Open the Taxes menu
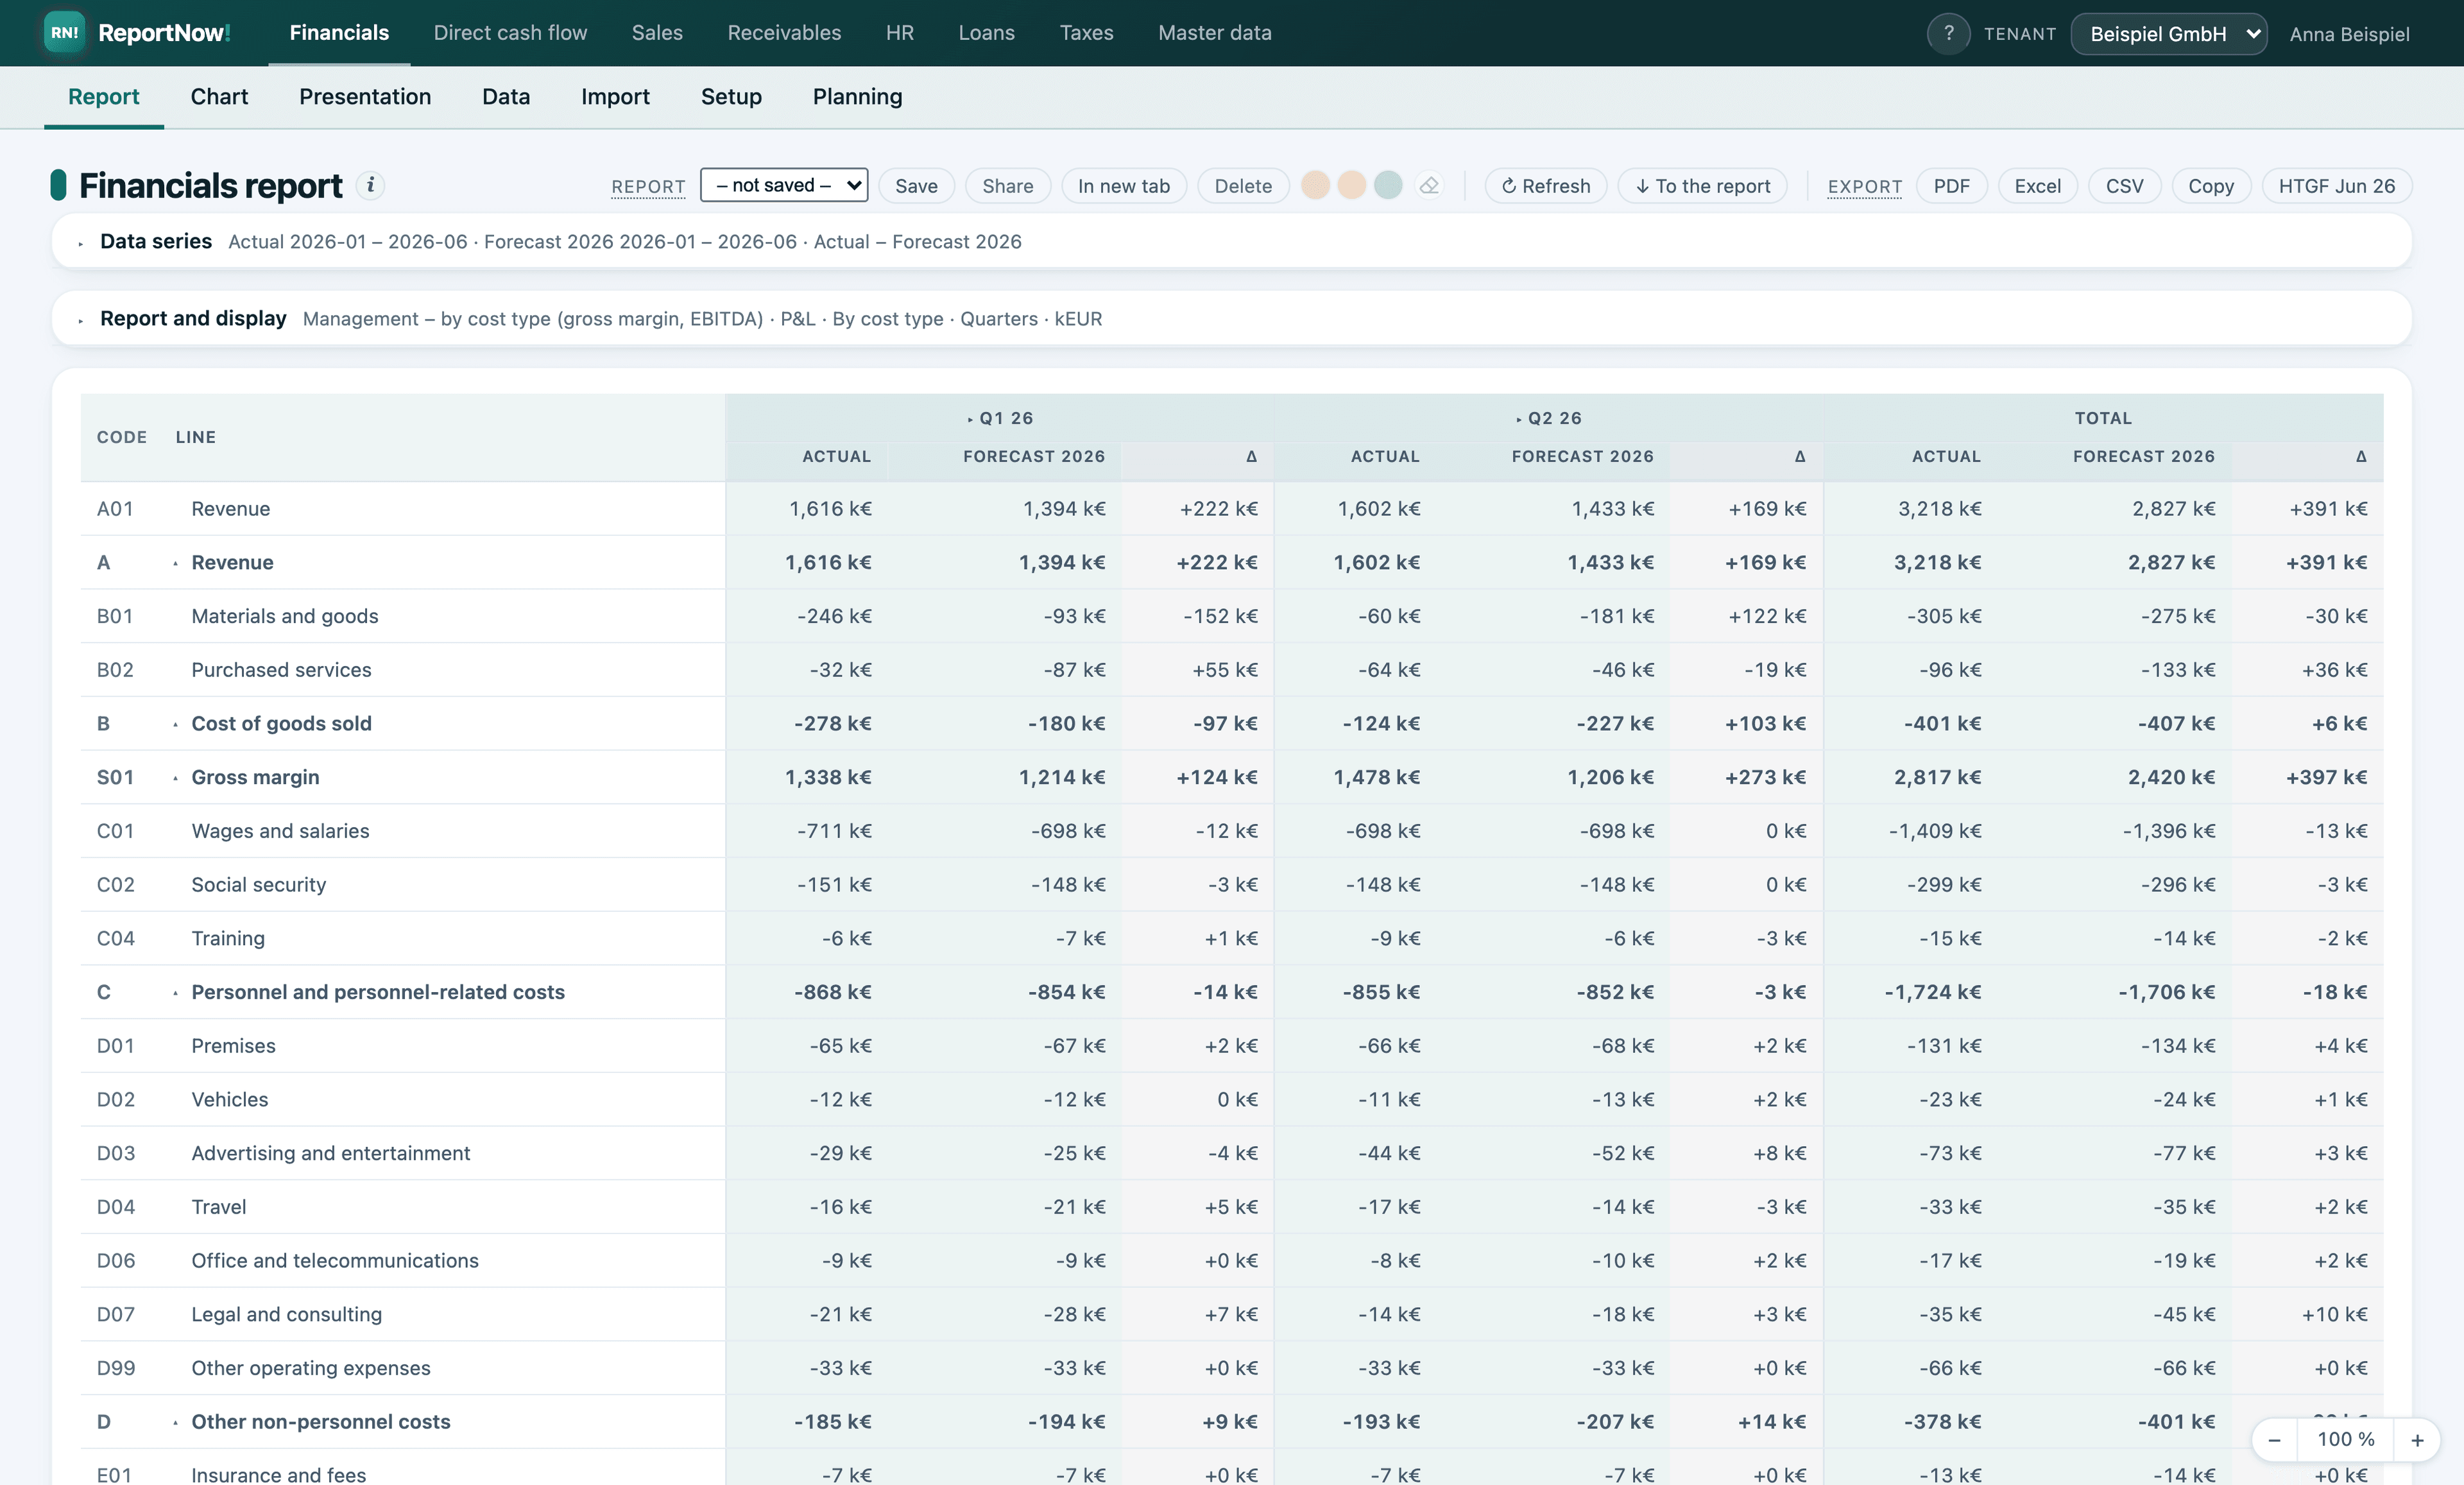This screenshot has height=1485, width=2464. coord(1086,33)
